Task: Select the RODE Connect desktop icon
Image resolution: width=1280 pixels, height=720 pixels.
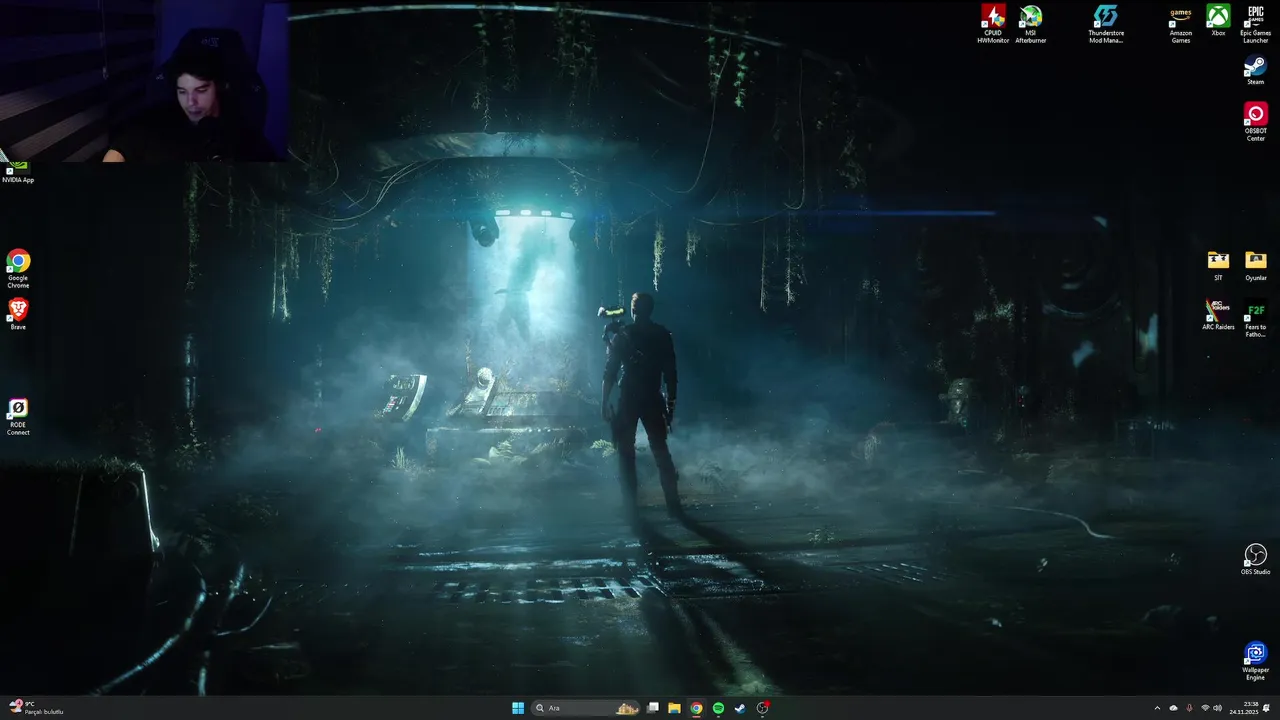Action: click(x=18, y=417)
